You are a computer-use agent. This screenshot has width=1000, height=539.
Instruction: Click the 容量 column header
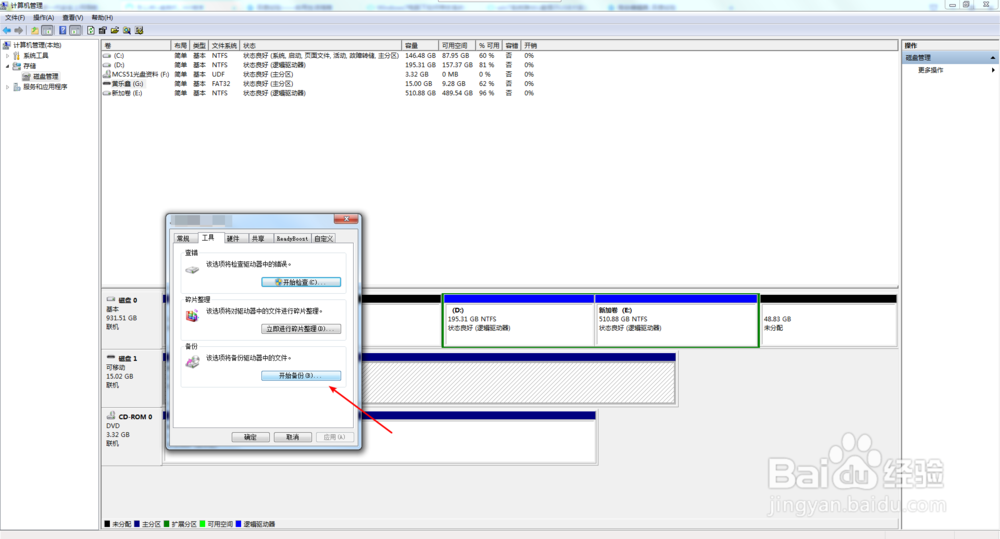[420, 46]
